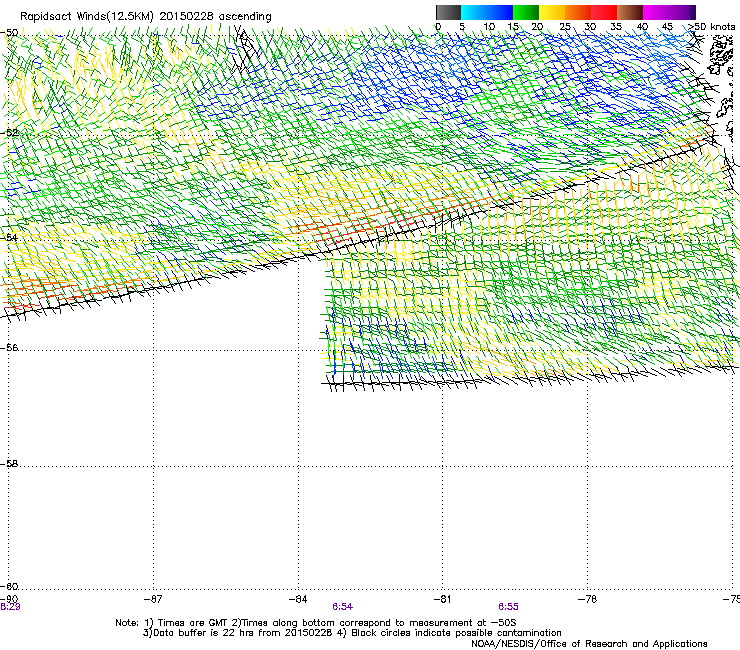Select the orange 25-30 knots legend swatch
The height and width of the screenshot is (650, 740).
pyautogui.click(x=578, y=12)
